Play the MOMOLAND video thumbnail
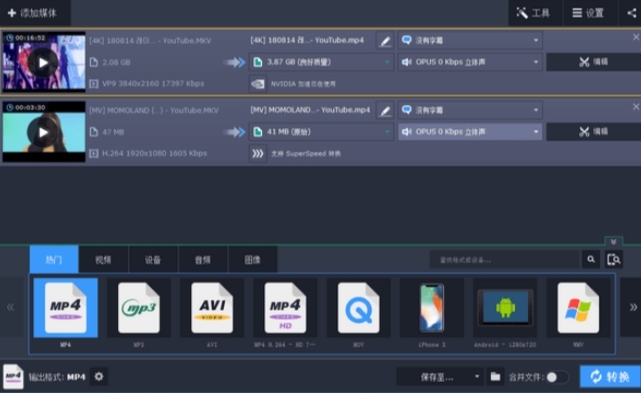This screenshot has width=641, height=393. point(43,132)
